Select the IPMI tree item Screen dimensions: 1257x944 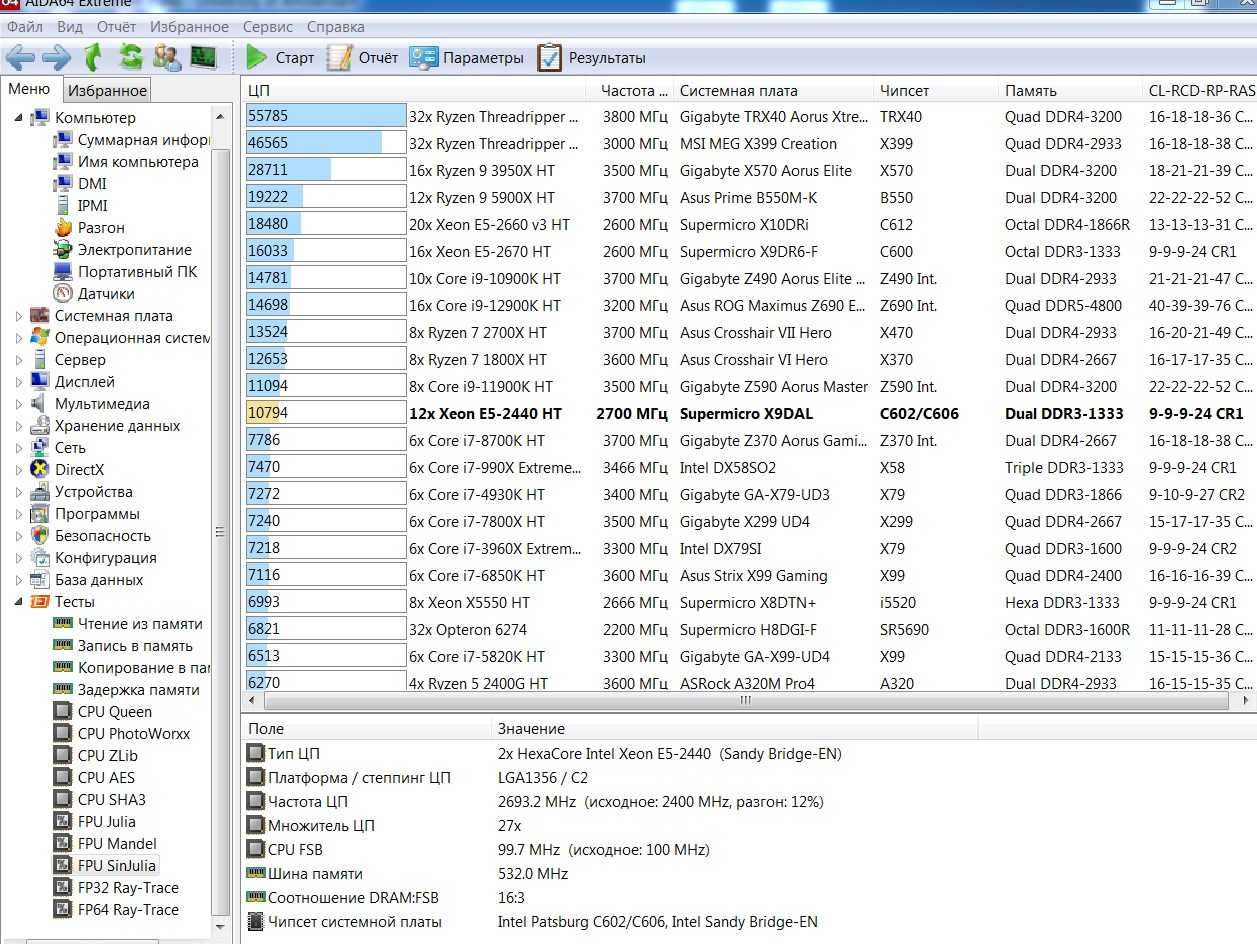coord(92,206)
